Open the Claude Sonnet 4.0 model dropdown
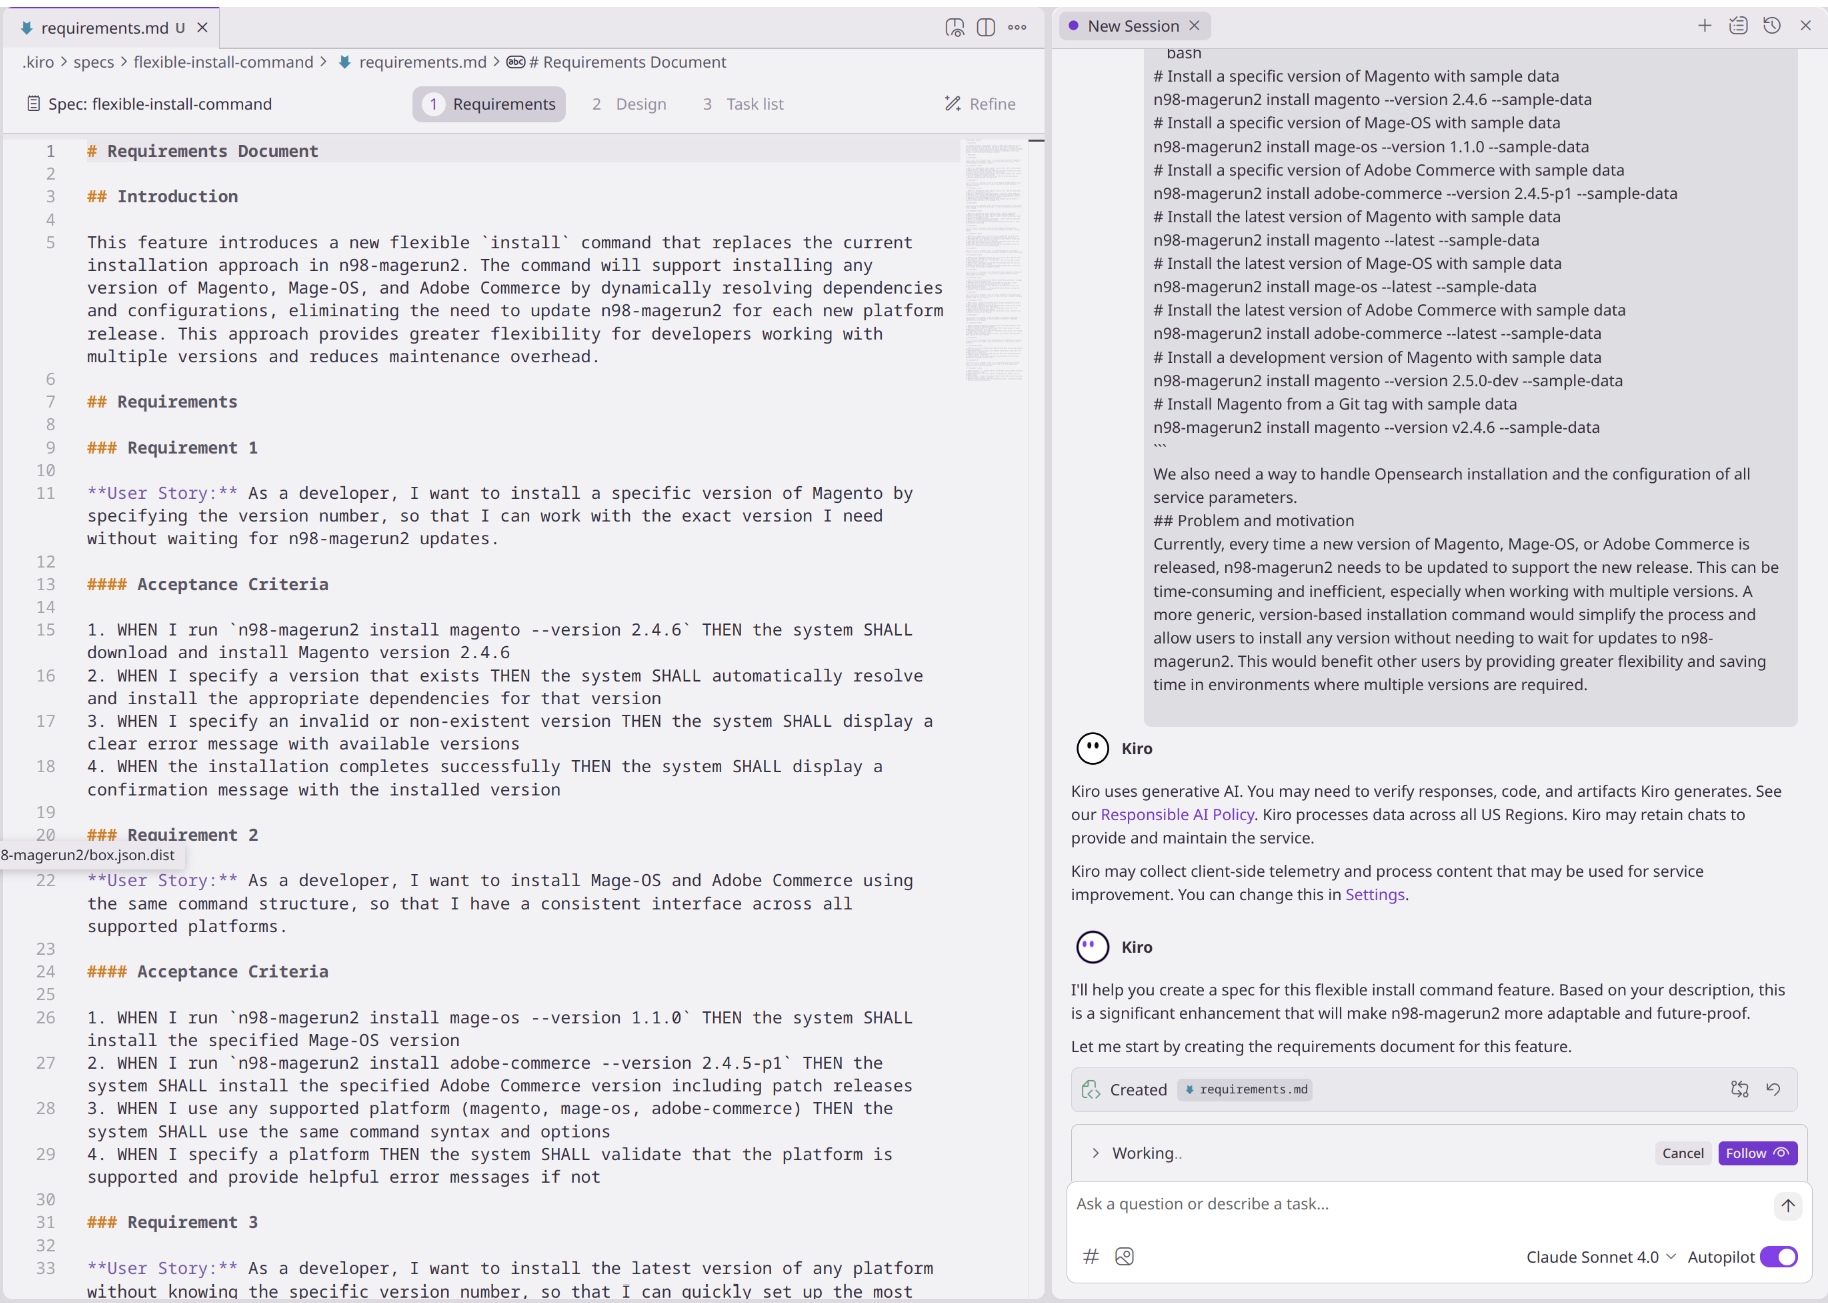The image size is (1828, 1303). [x=1600, y=1257]
